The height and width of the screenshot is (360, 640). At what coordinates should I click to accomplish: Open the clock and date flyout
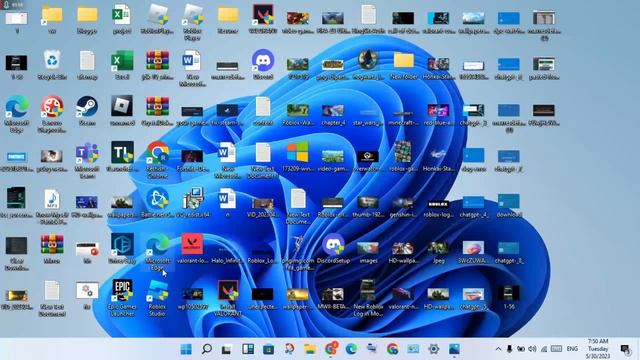click(598, 349)
